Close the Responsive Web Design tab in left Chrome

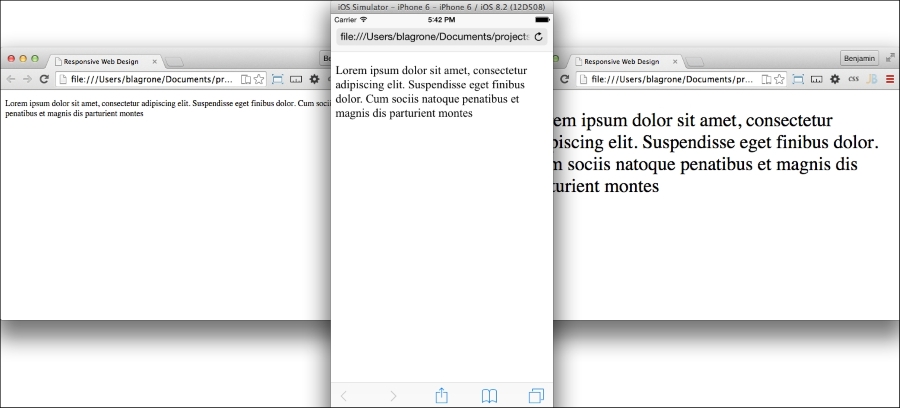[154, 61]
